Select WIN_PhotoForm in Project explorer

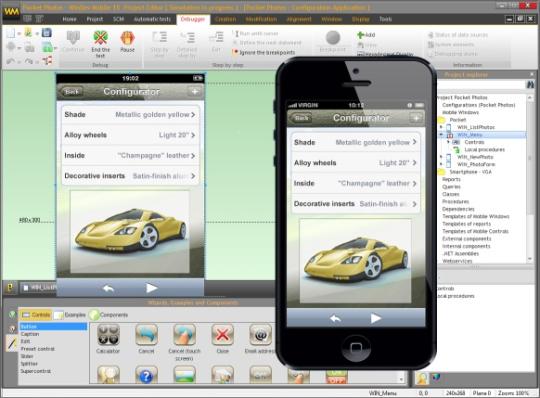click(476, 165)
